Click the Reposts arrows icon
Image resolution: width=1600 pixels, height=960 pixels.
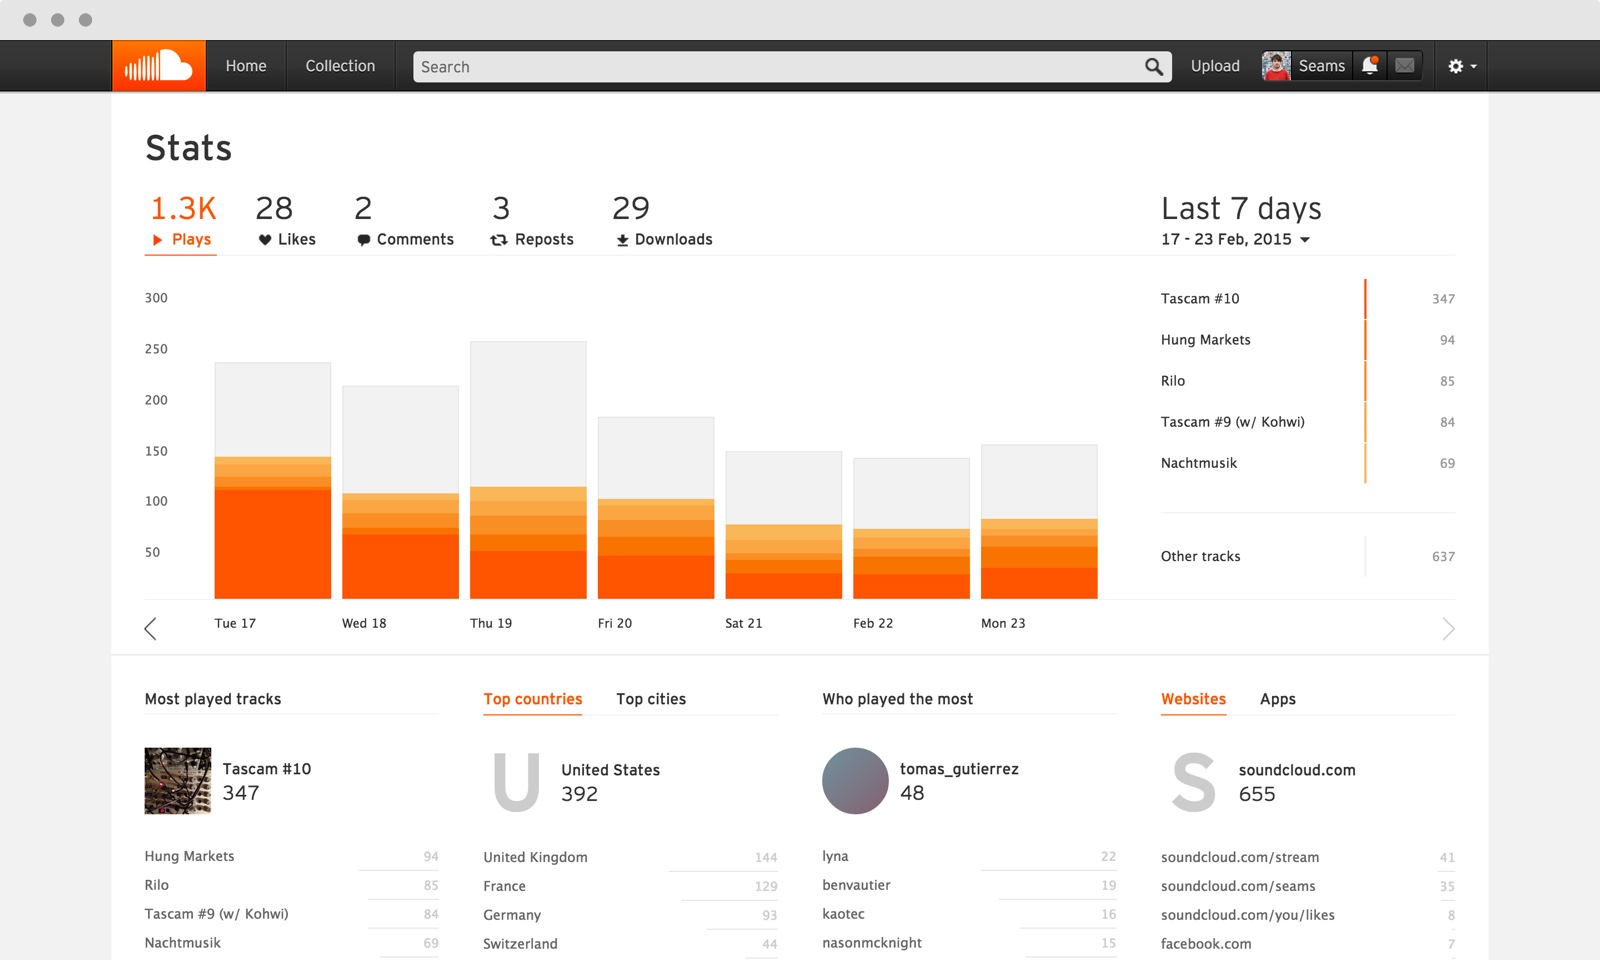(500, 239)
